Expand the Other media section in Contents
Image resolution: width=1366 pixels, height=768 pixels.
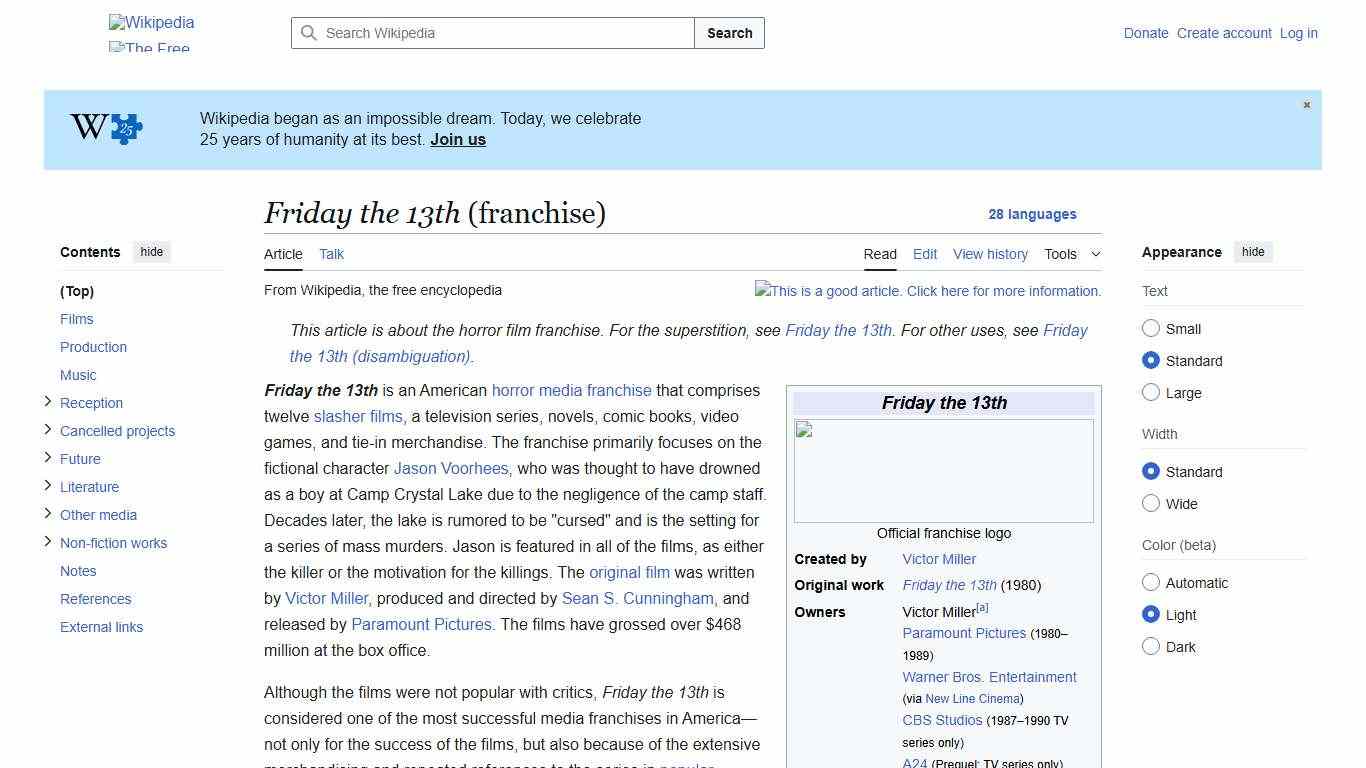(x=47, y=514)
